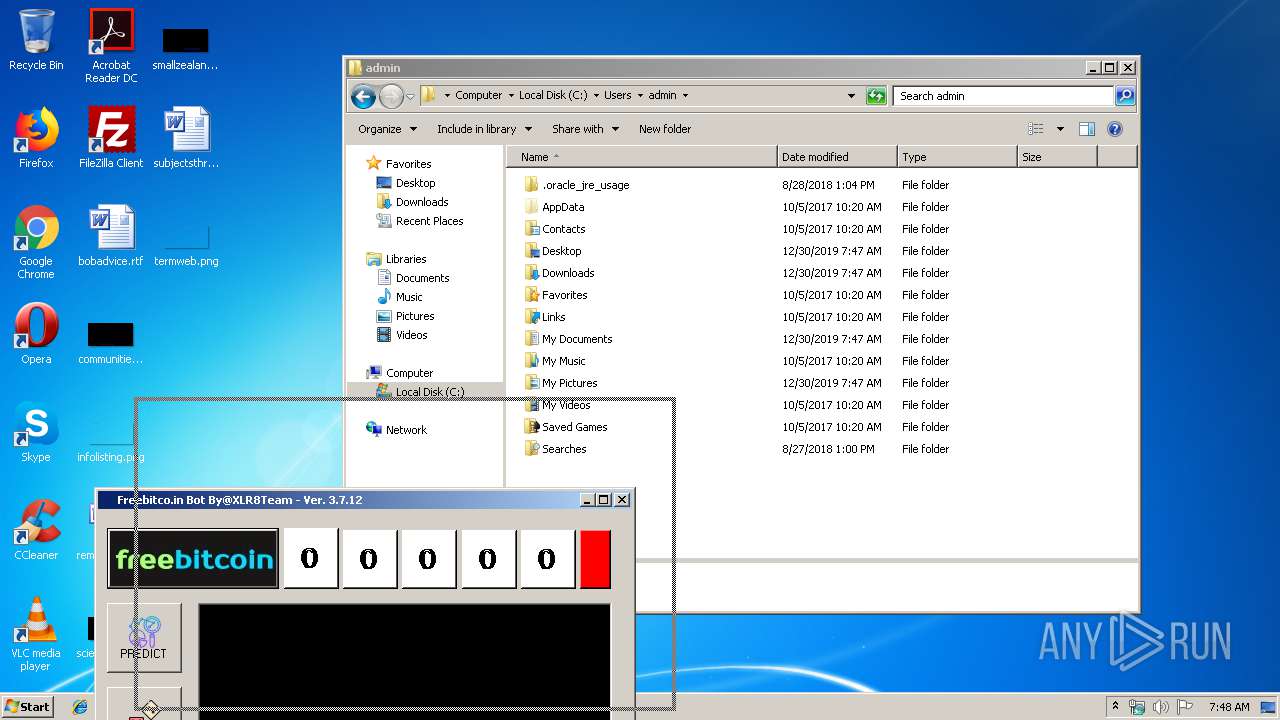The width and height of the screenshot is (1280, 720).
Task: Click the Search admin input field
Action: 1003,96
